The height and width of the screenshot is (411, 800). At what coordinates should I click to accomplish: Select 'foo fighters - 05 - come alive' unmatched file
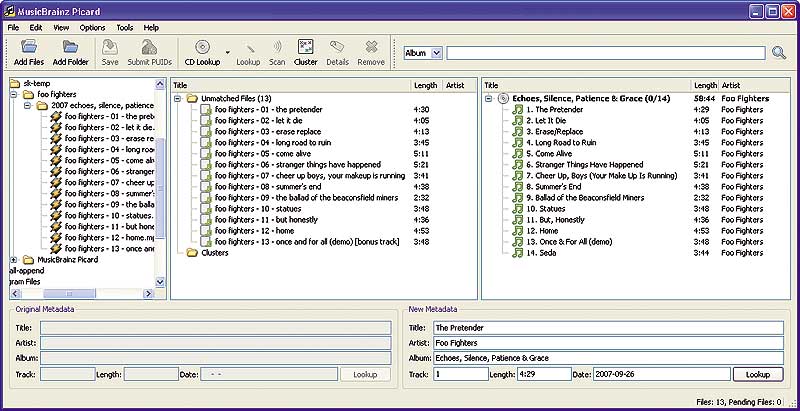(262, 153)
